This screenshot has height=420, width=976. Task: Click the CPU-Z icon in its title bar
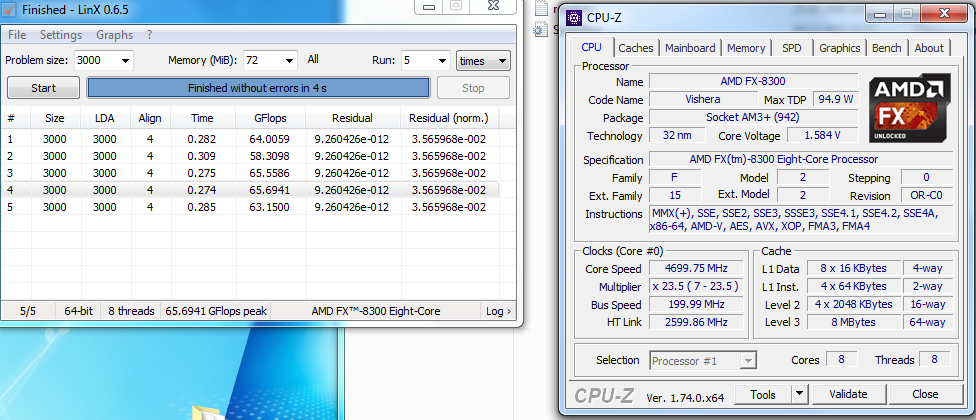(x=574, y=17)
